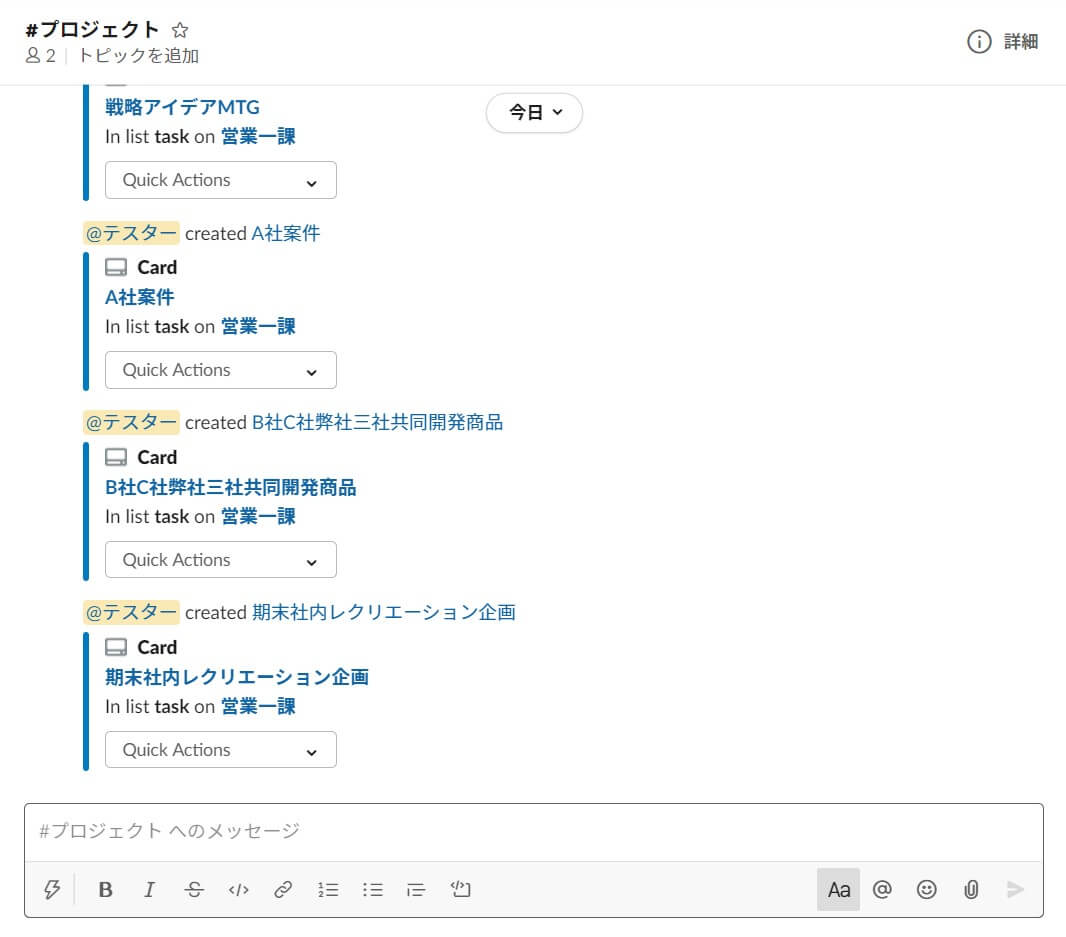
Task: Expand Quick Actions for A社案件 card
Action: (x=220, y=370)
